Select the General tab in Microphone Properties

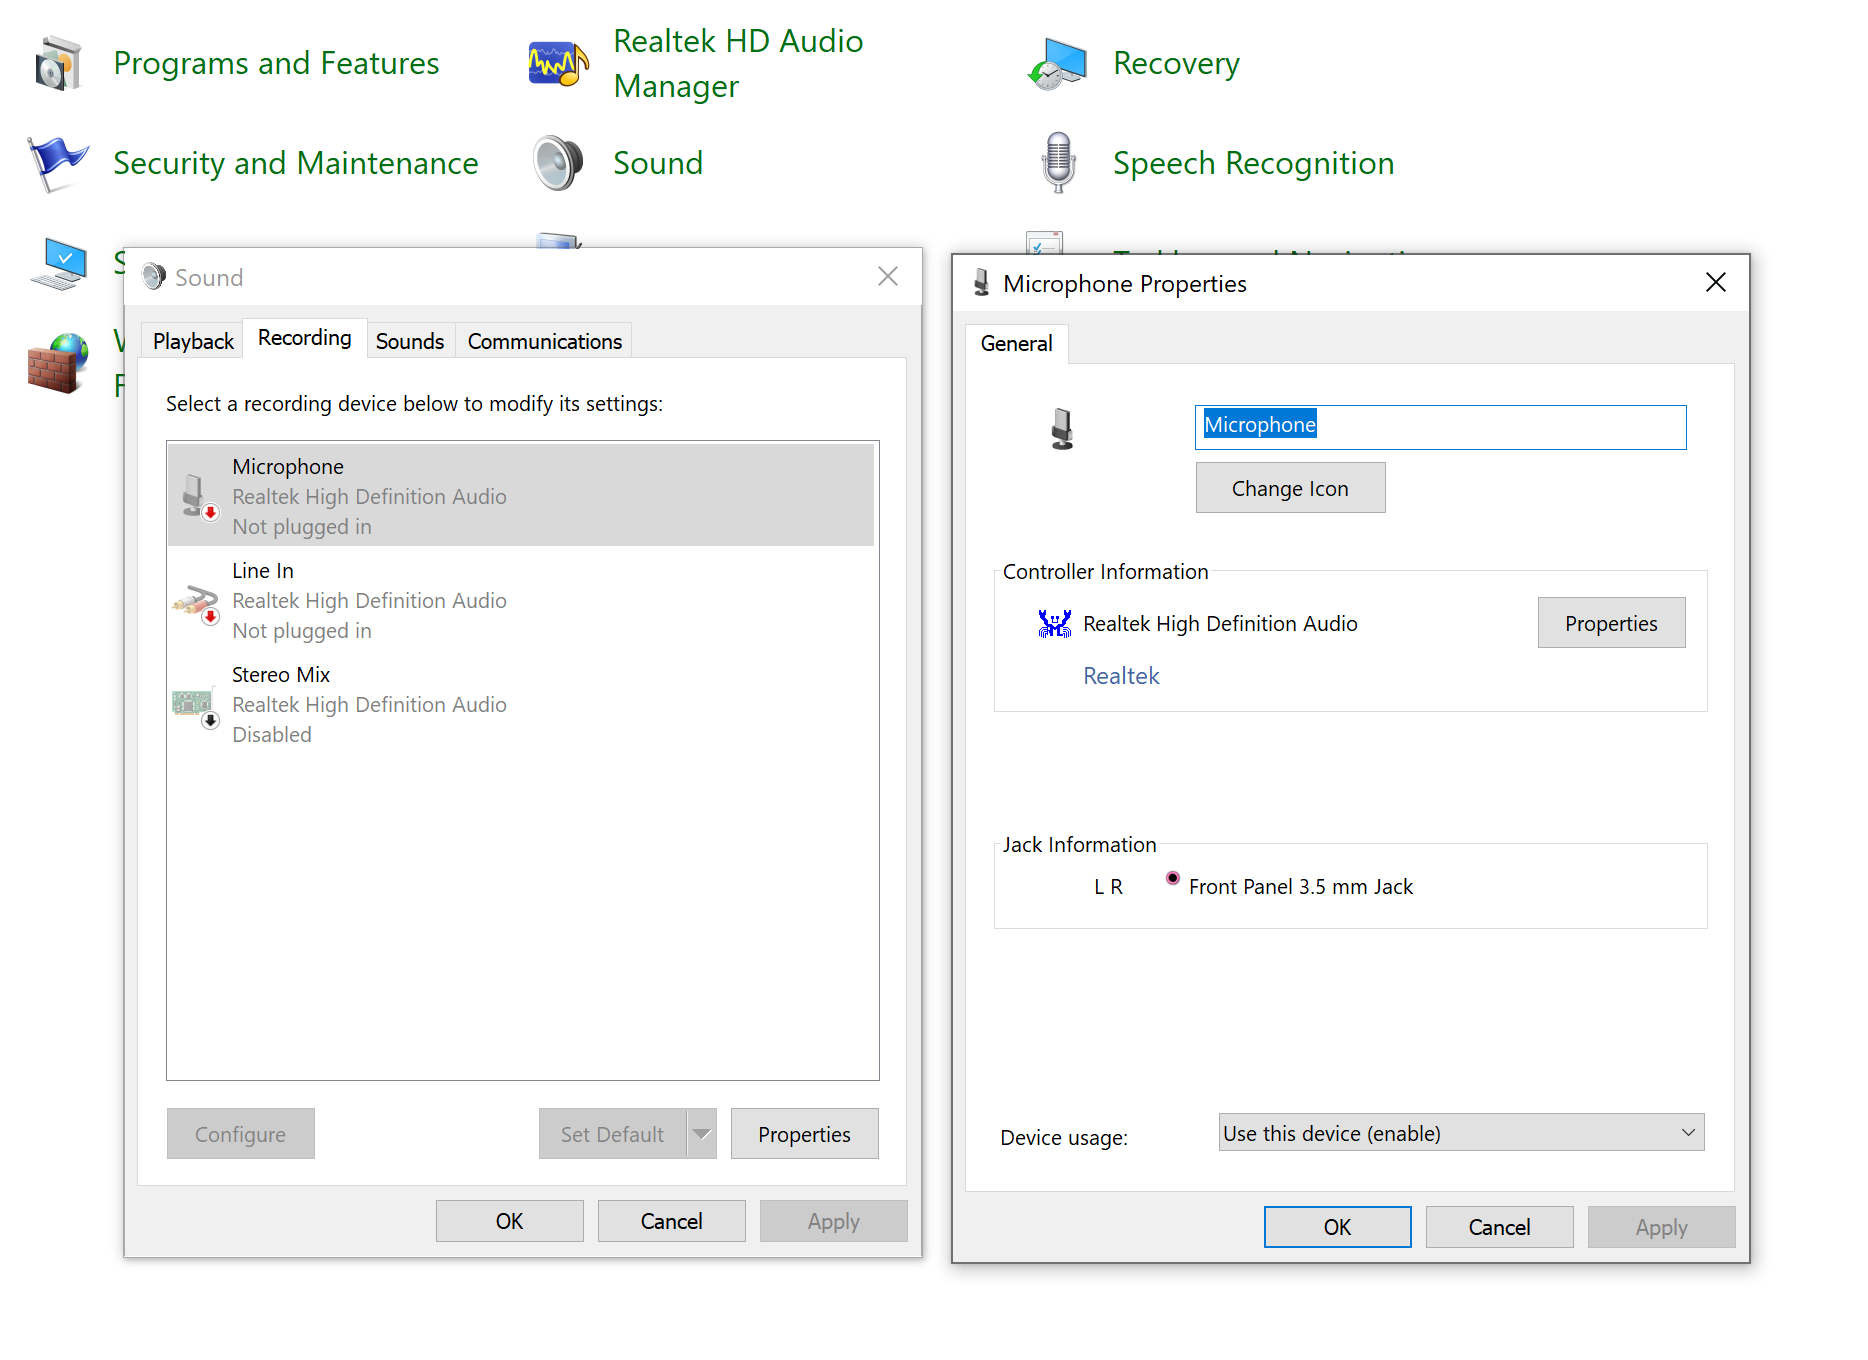[x=1016, y=343]
